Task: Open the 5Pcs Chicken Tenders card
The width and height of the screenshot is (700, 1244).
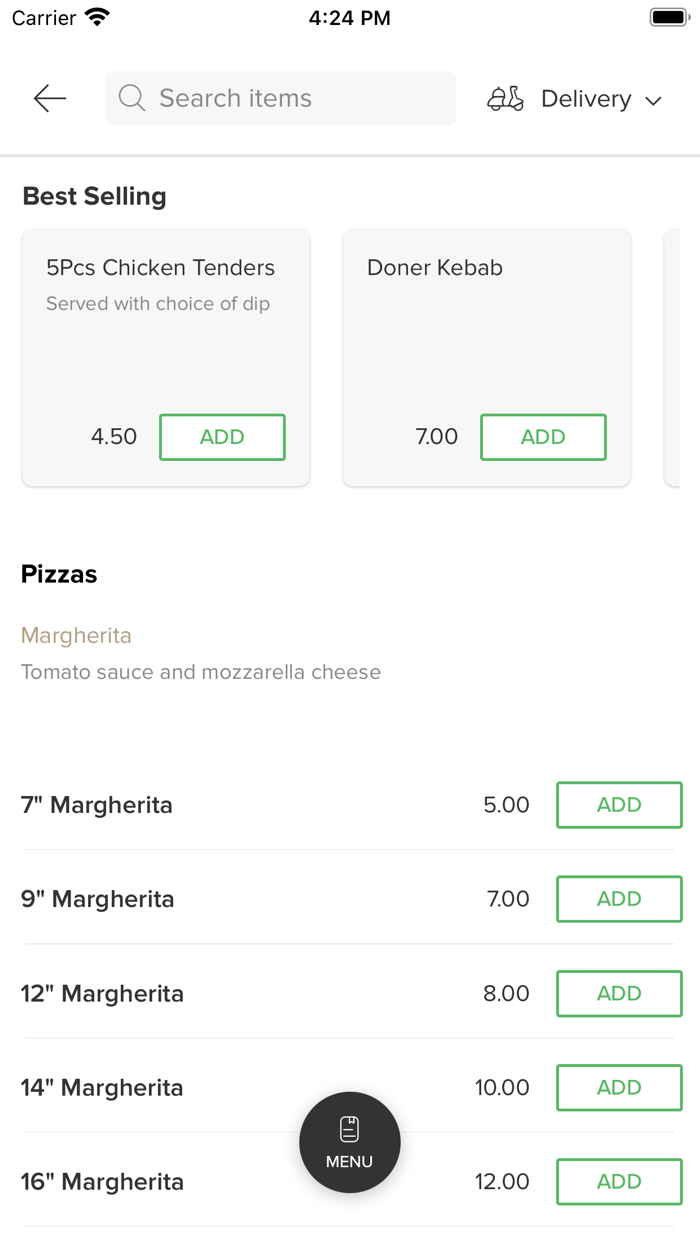Action: click(x=165, y=330)
